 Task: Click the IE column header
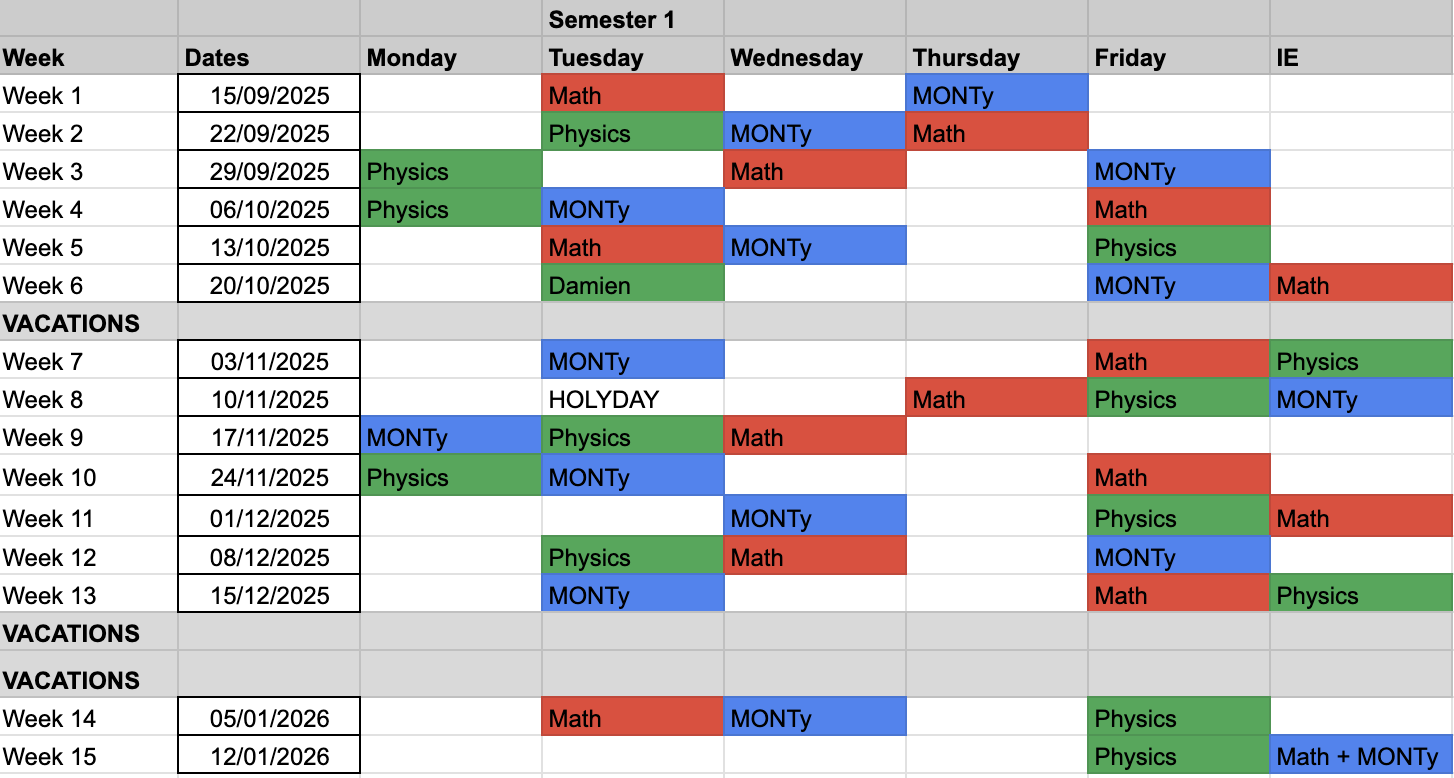coord(1360,58)
